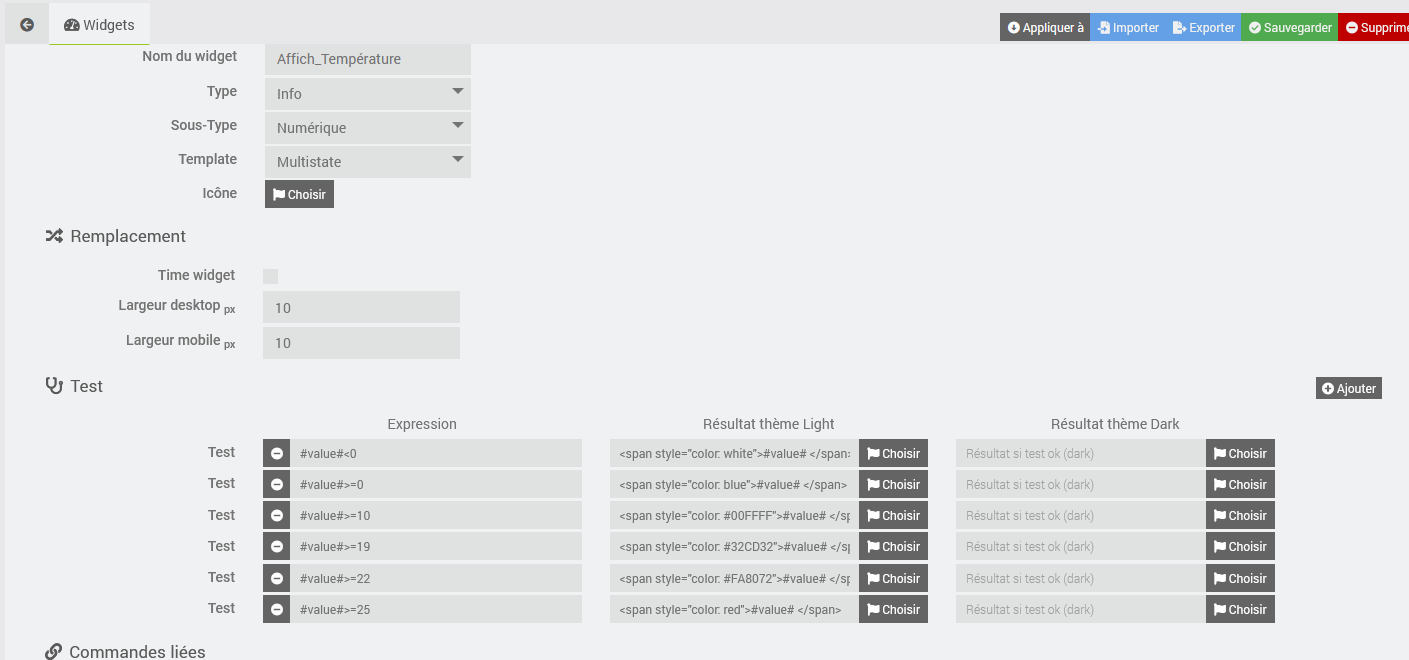Edit the Light result with color blue
The height and width of the screenshot is (660, 1409).
point(734,484)
